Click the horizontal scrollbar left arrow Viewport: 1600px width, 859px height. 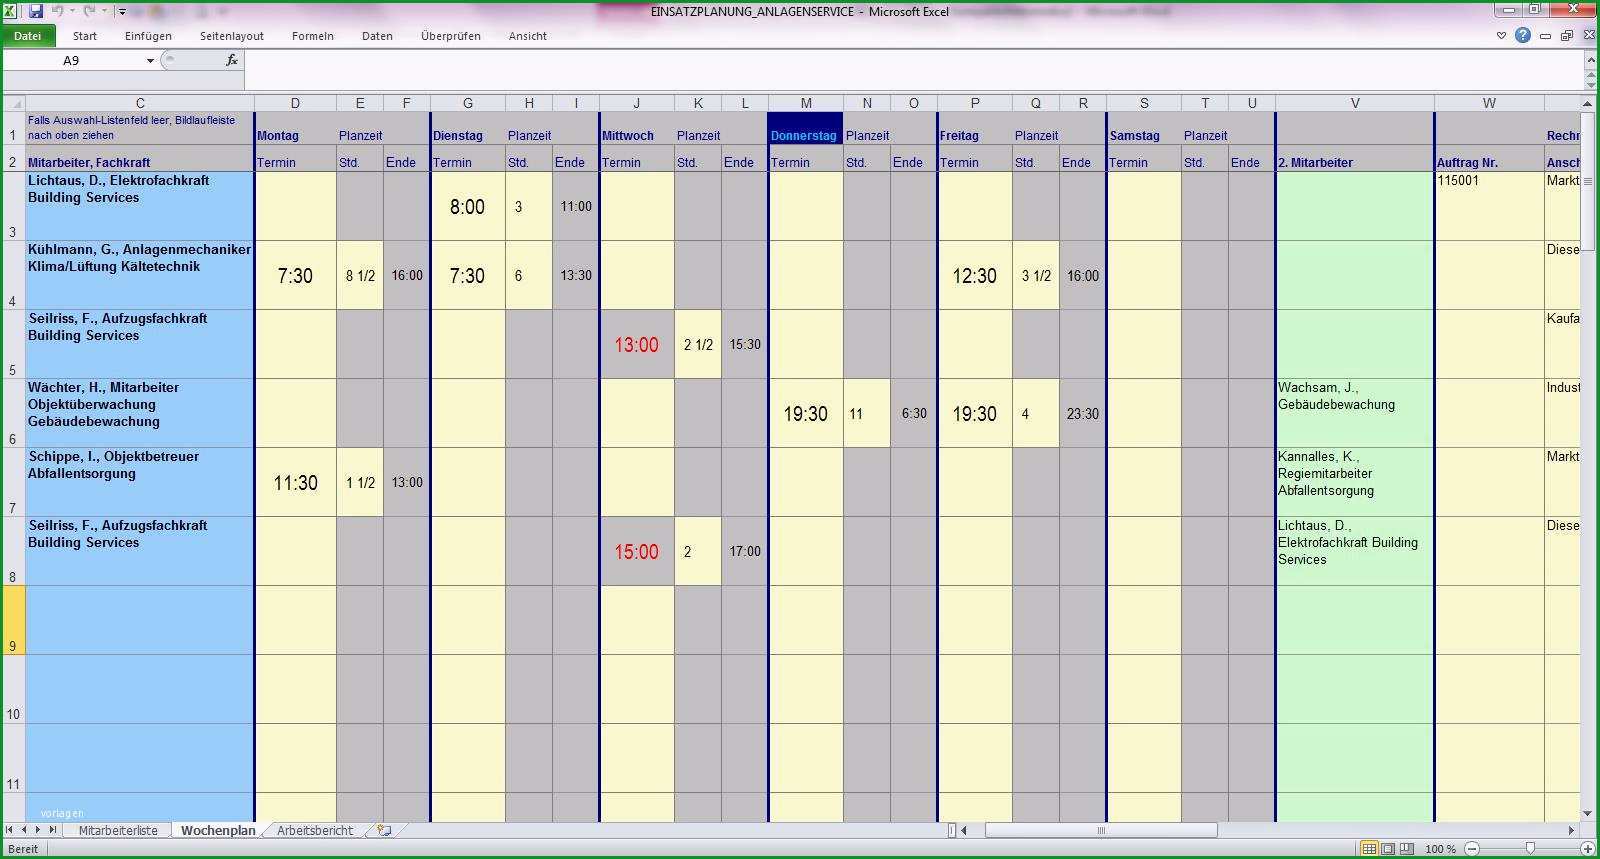964,830
